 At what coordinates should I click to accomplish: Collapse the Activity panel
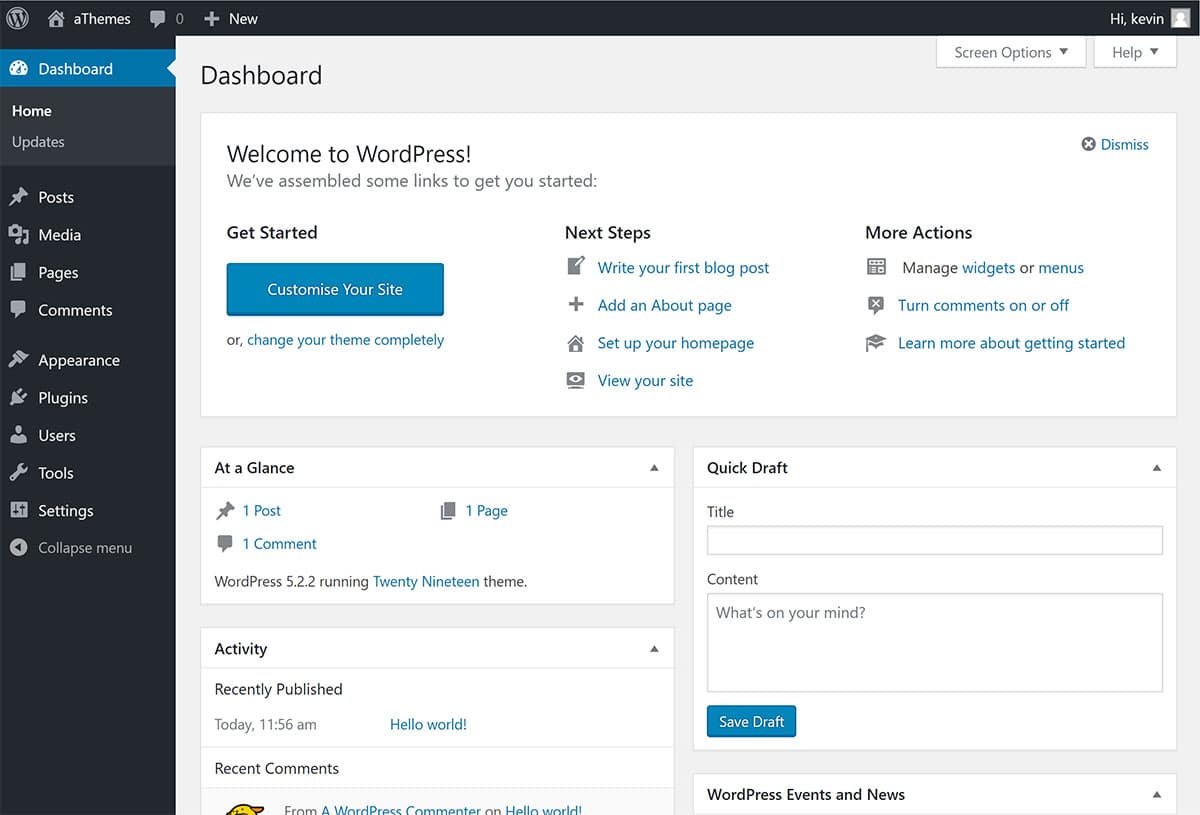coord(654,649)
